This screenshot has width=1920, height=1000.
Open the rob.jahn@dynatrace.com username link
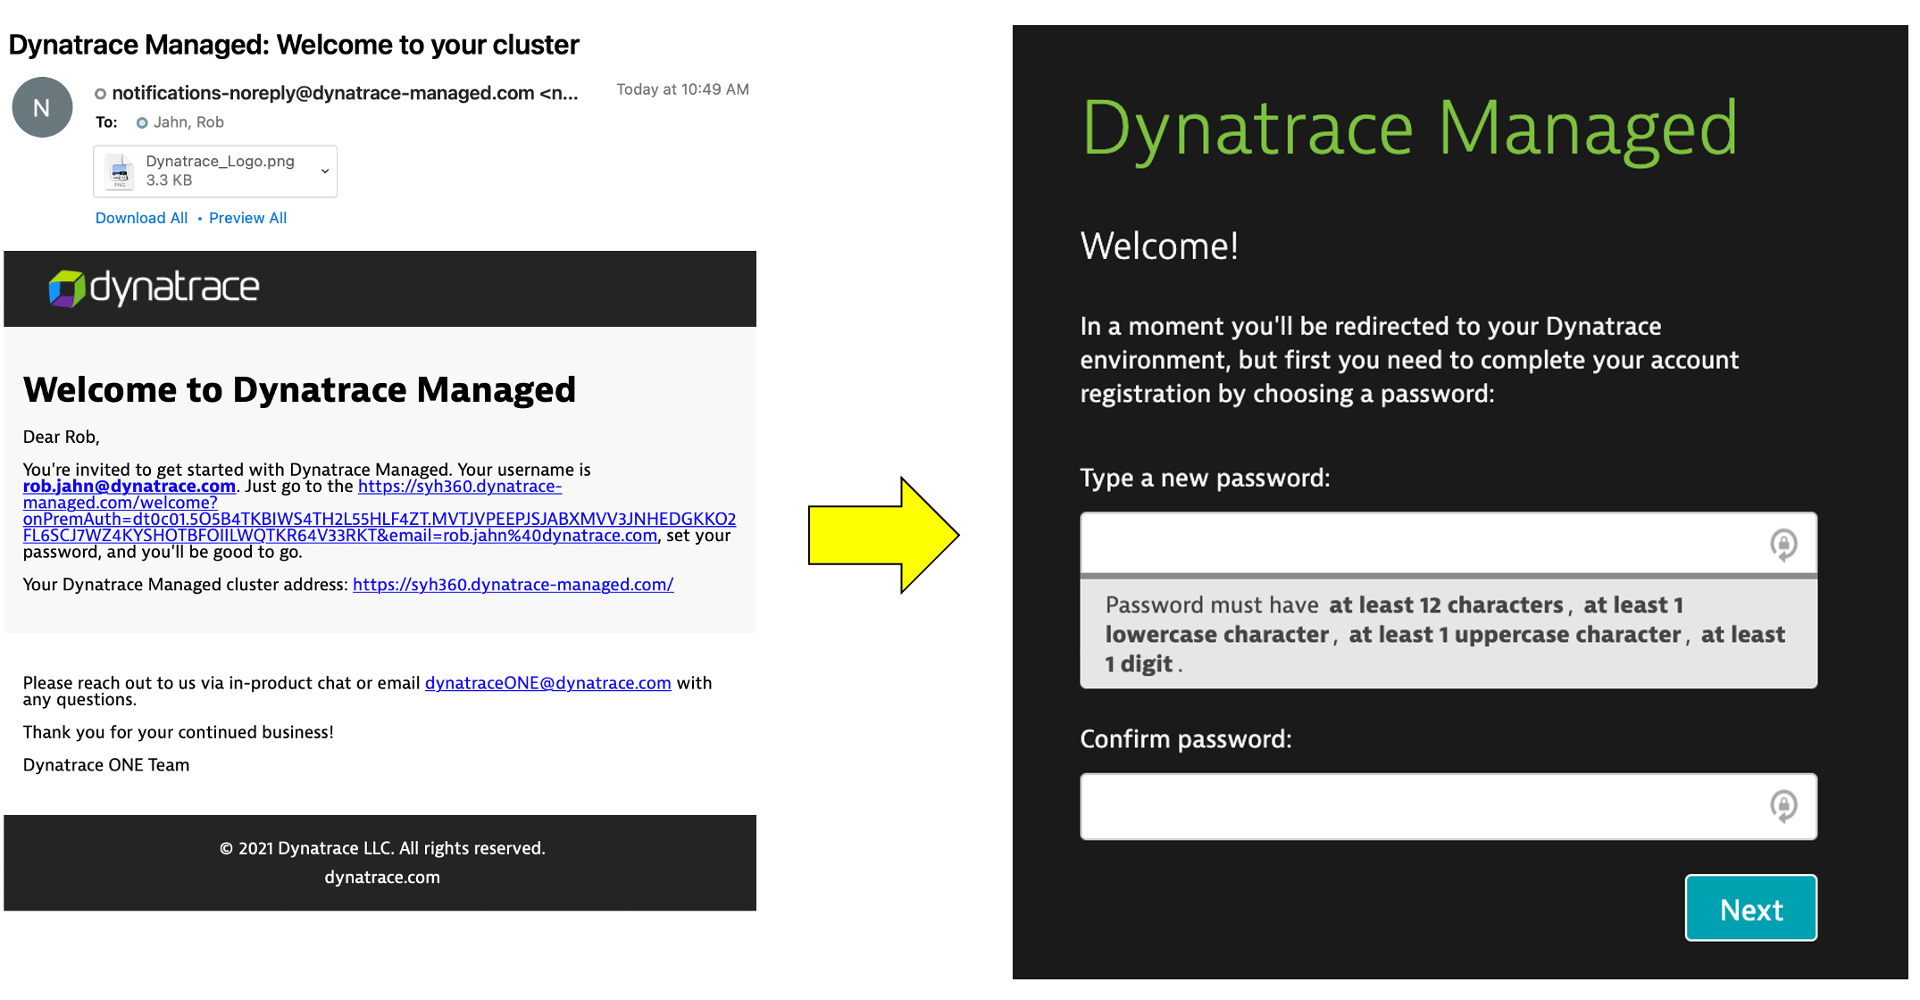(129, 486)
